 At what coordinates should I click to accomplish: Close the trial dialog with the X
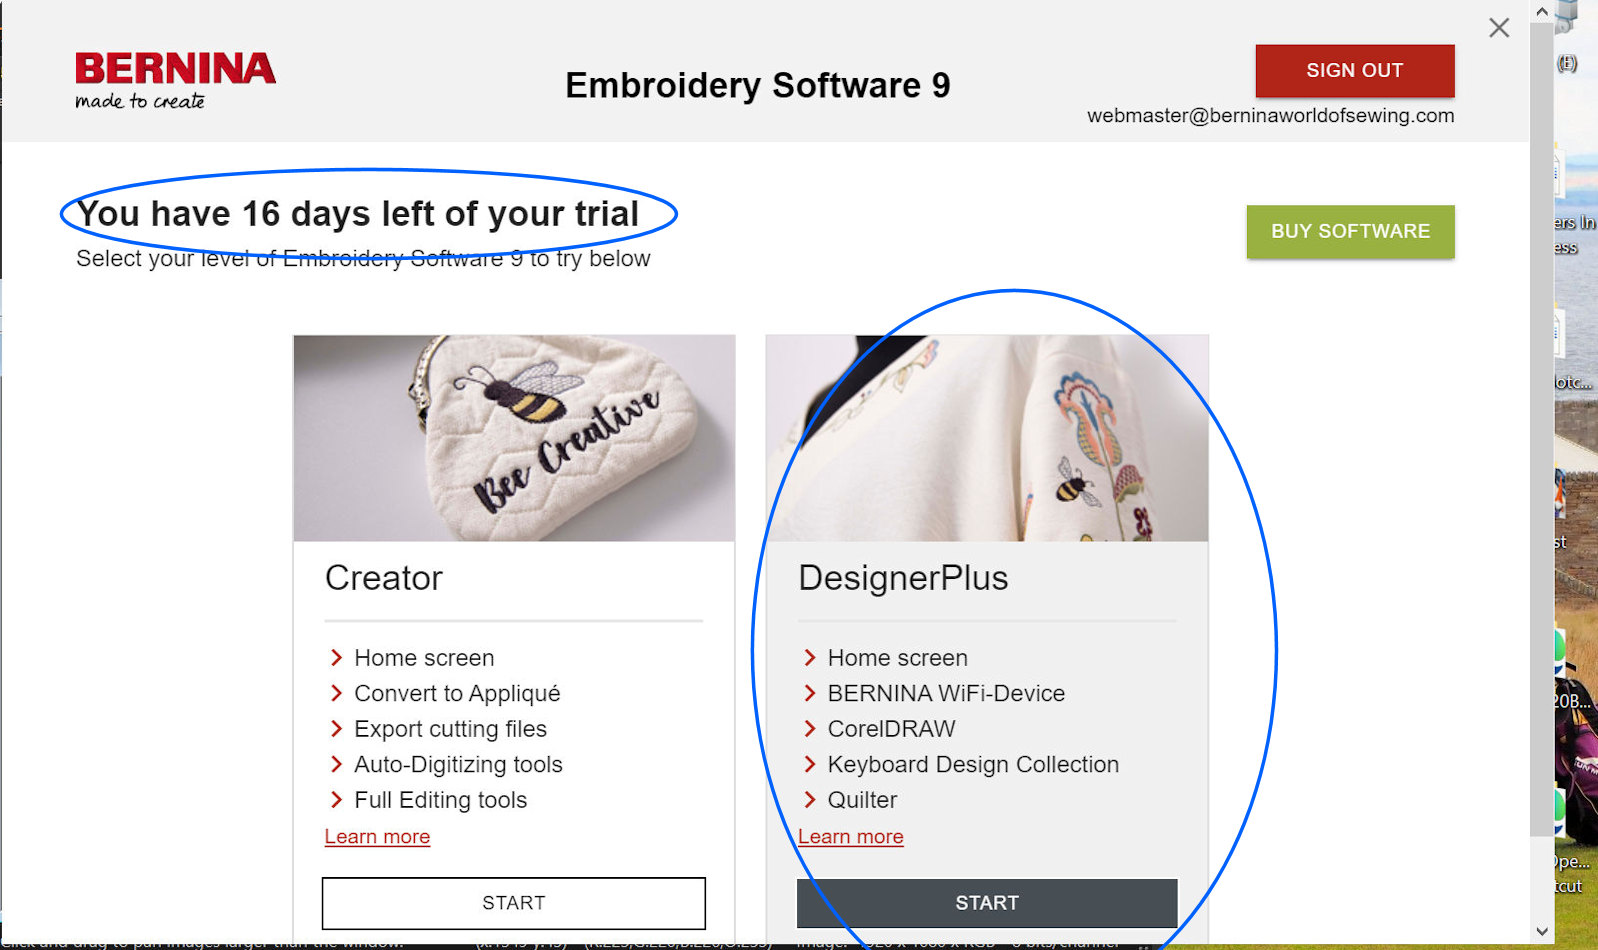(x=1499, y=28)
